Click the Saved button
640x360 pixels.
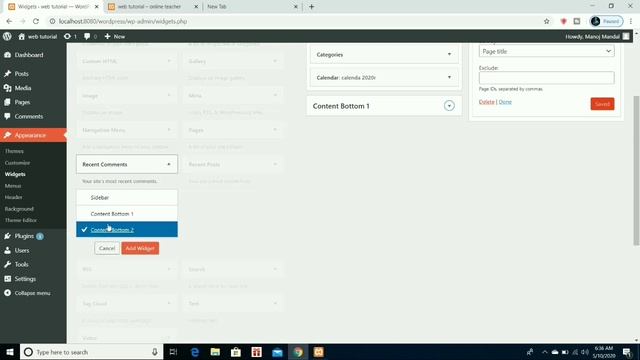602,104
